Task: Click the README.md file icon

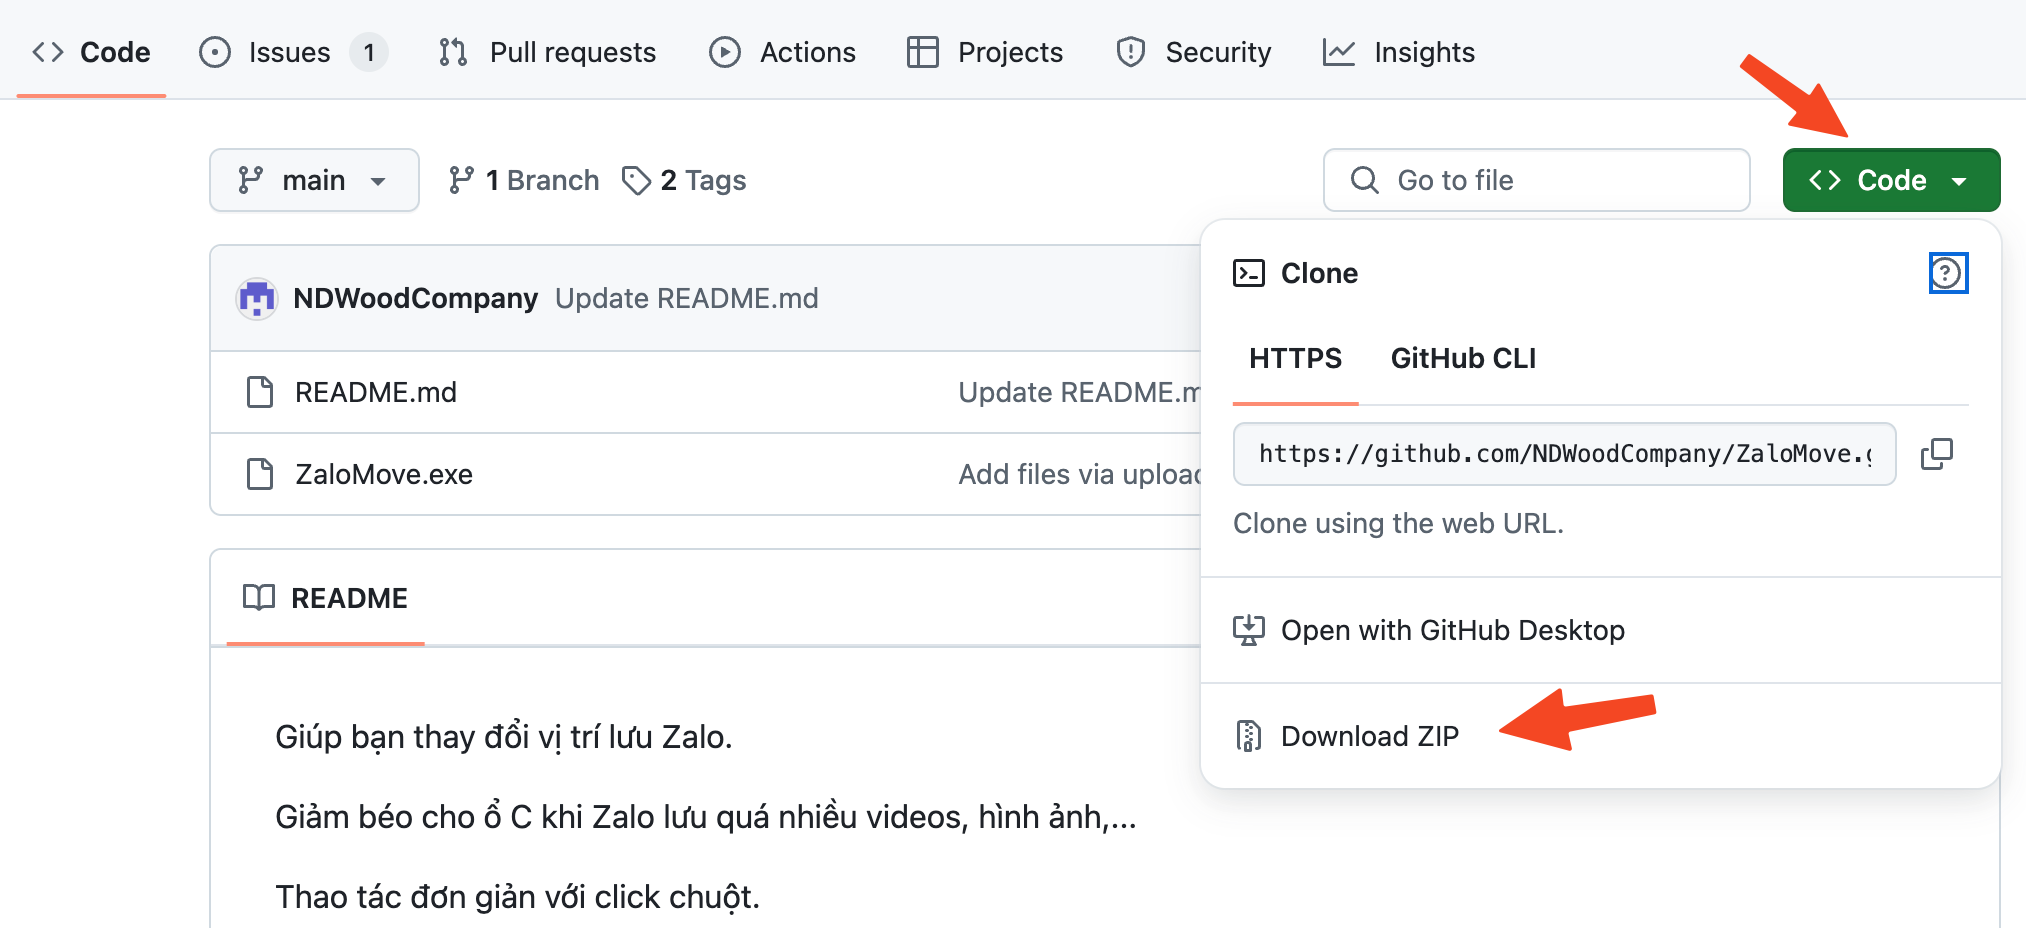Action: [260, 392]
